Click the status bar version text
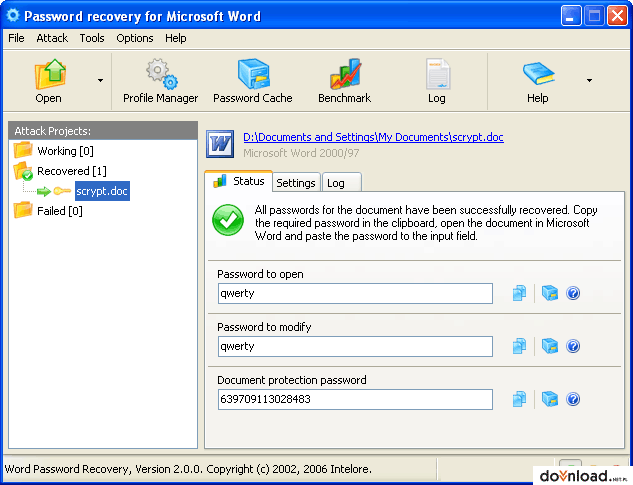This screenshot has height=485, width=633. [x=188, y=469]
